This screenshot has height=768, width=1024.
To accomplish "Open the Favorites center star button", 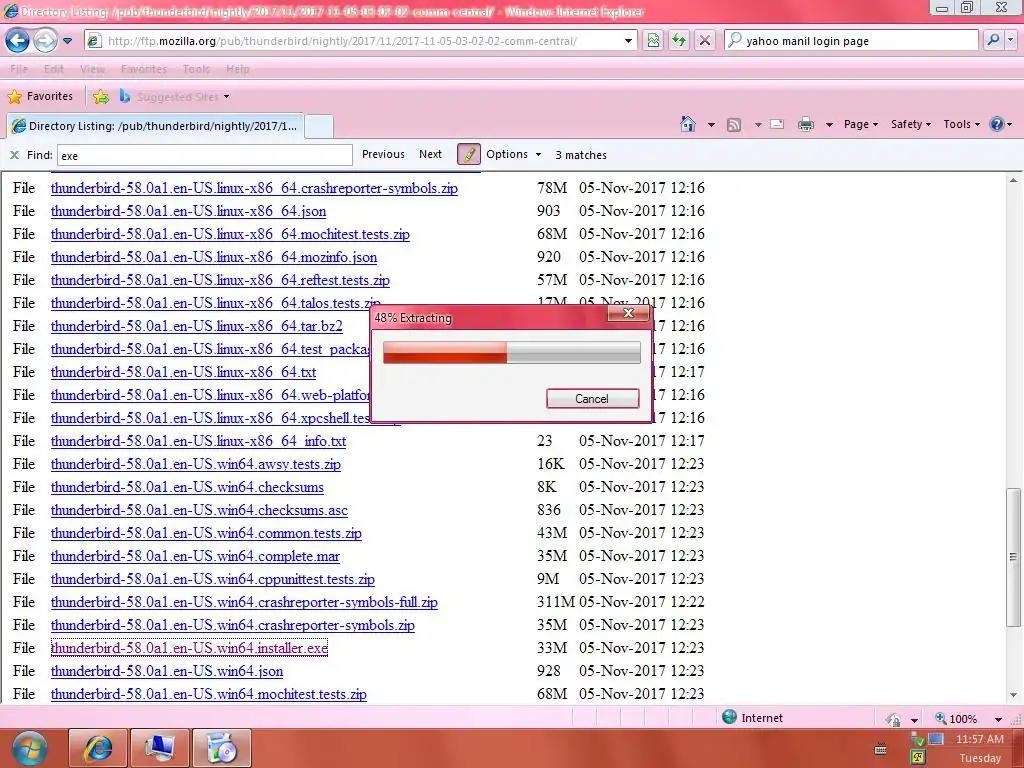I will (40, 96).
